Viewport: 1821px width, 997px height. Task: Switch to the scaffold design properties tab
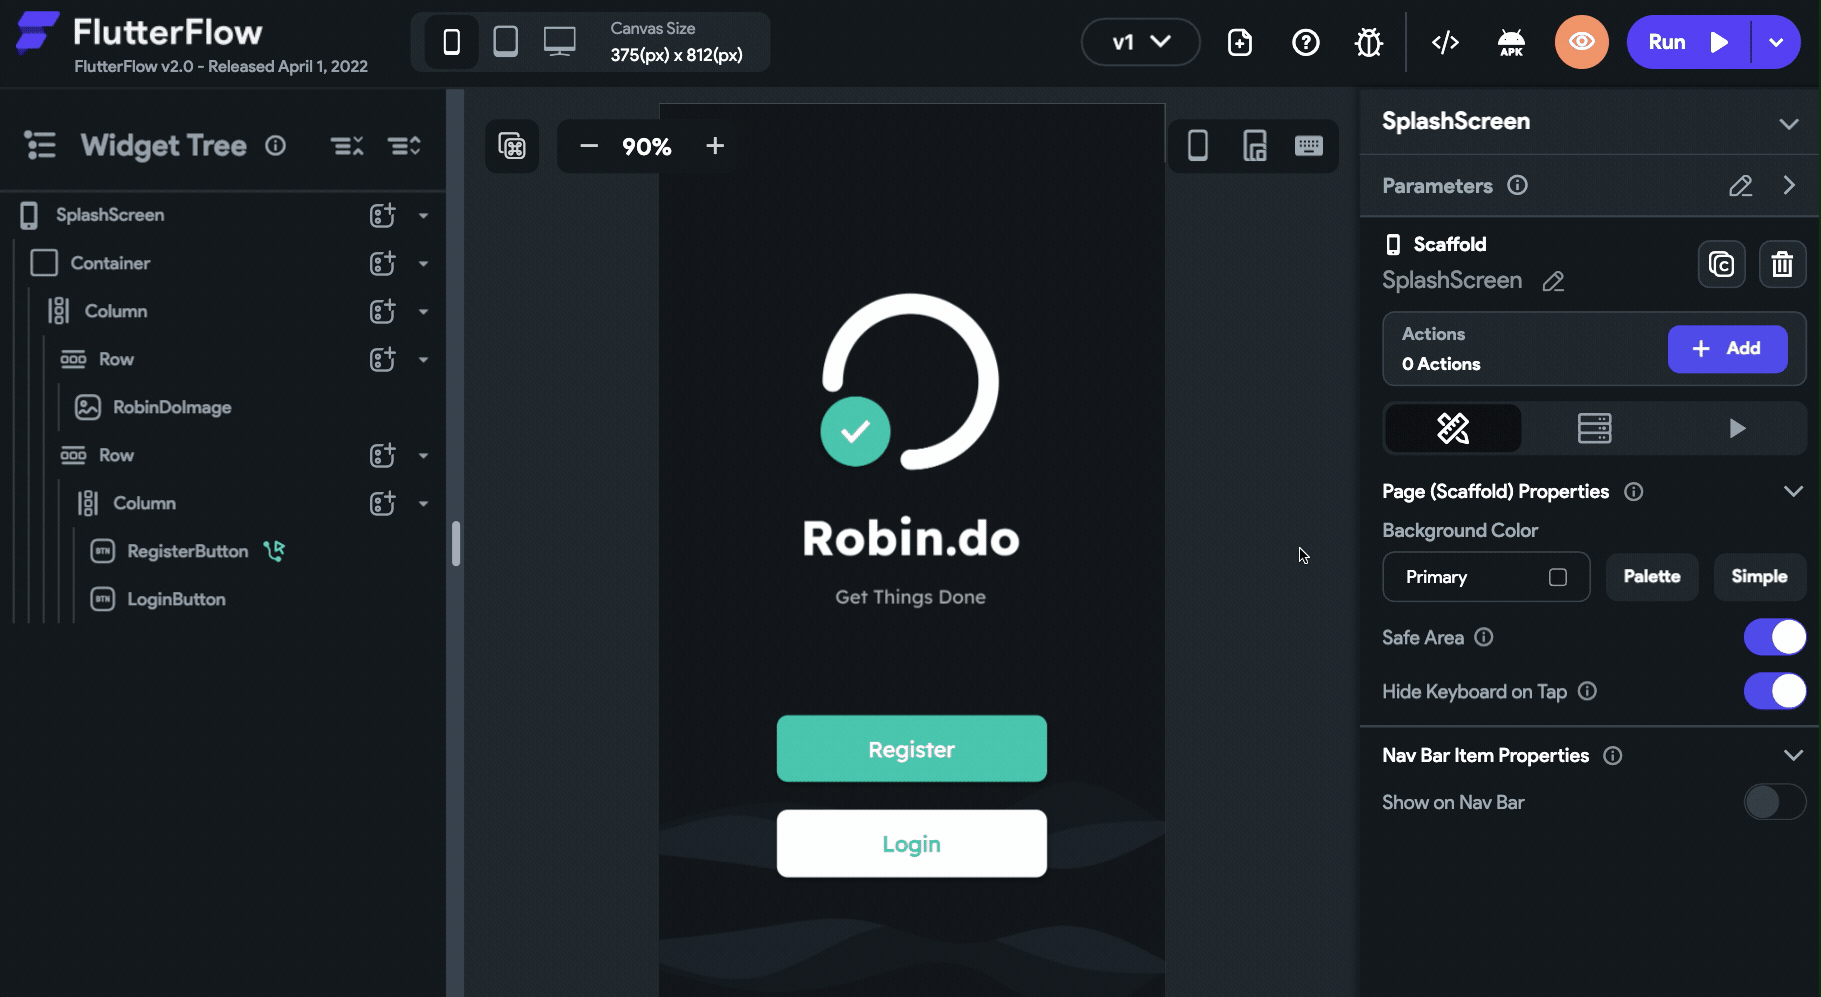(1452, 428)
